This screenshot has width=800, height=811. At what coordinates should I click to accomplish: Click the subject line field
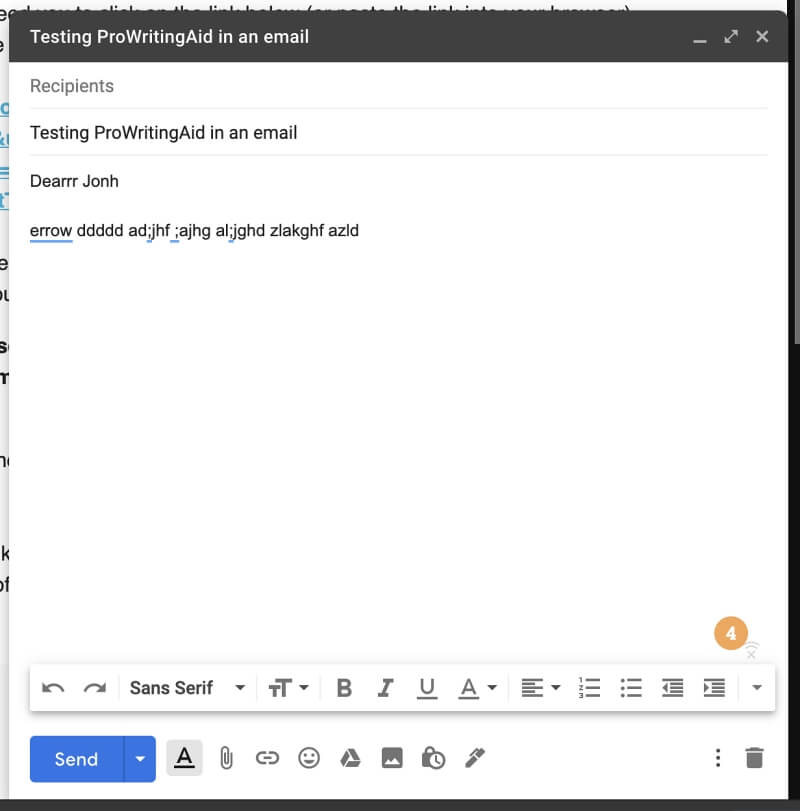pos(398,133)
